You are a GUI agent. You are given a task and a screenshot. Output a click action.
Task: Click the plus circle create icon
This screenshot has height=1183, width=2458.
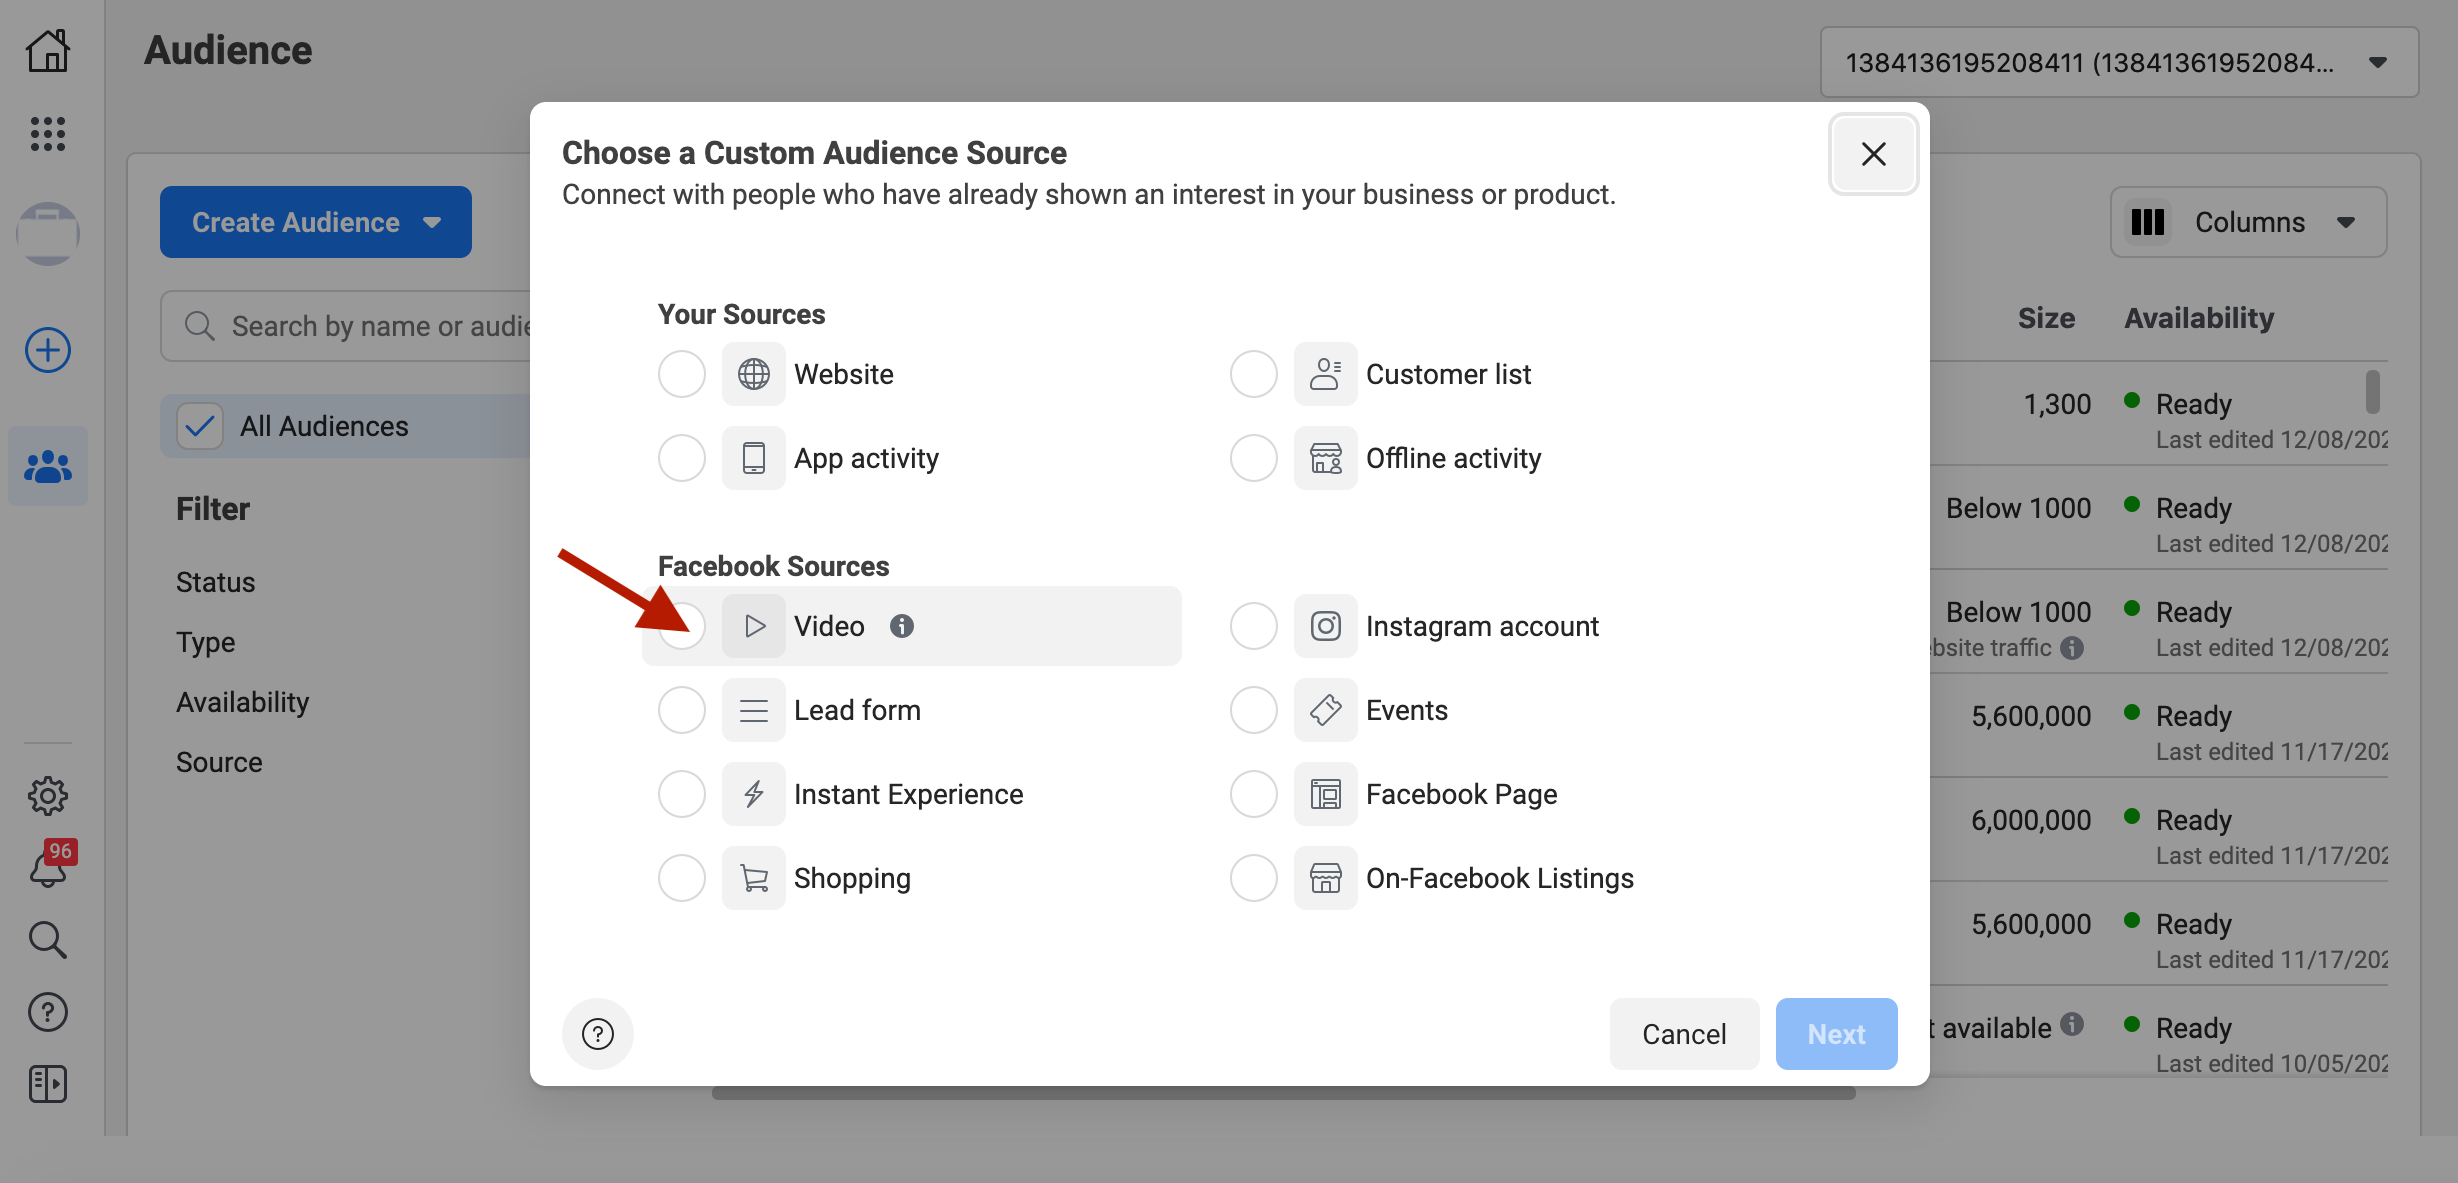[47, 350]
